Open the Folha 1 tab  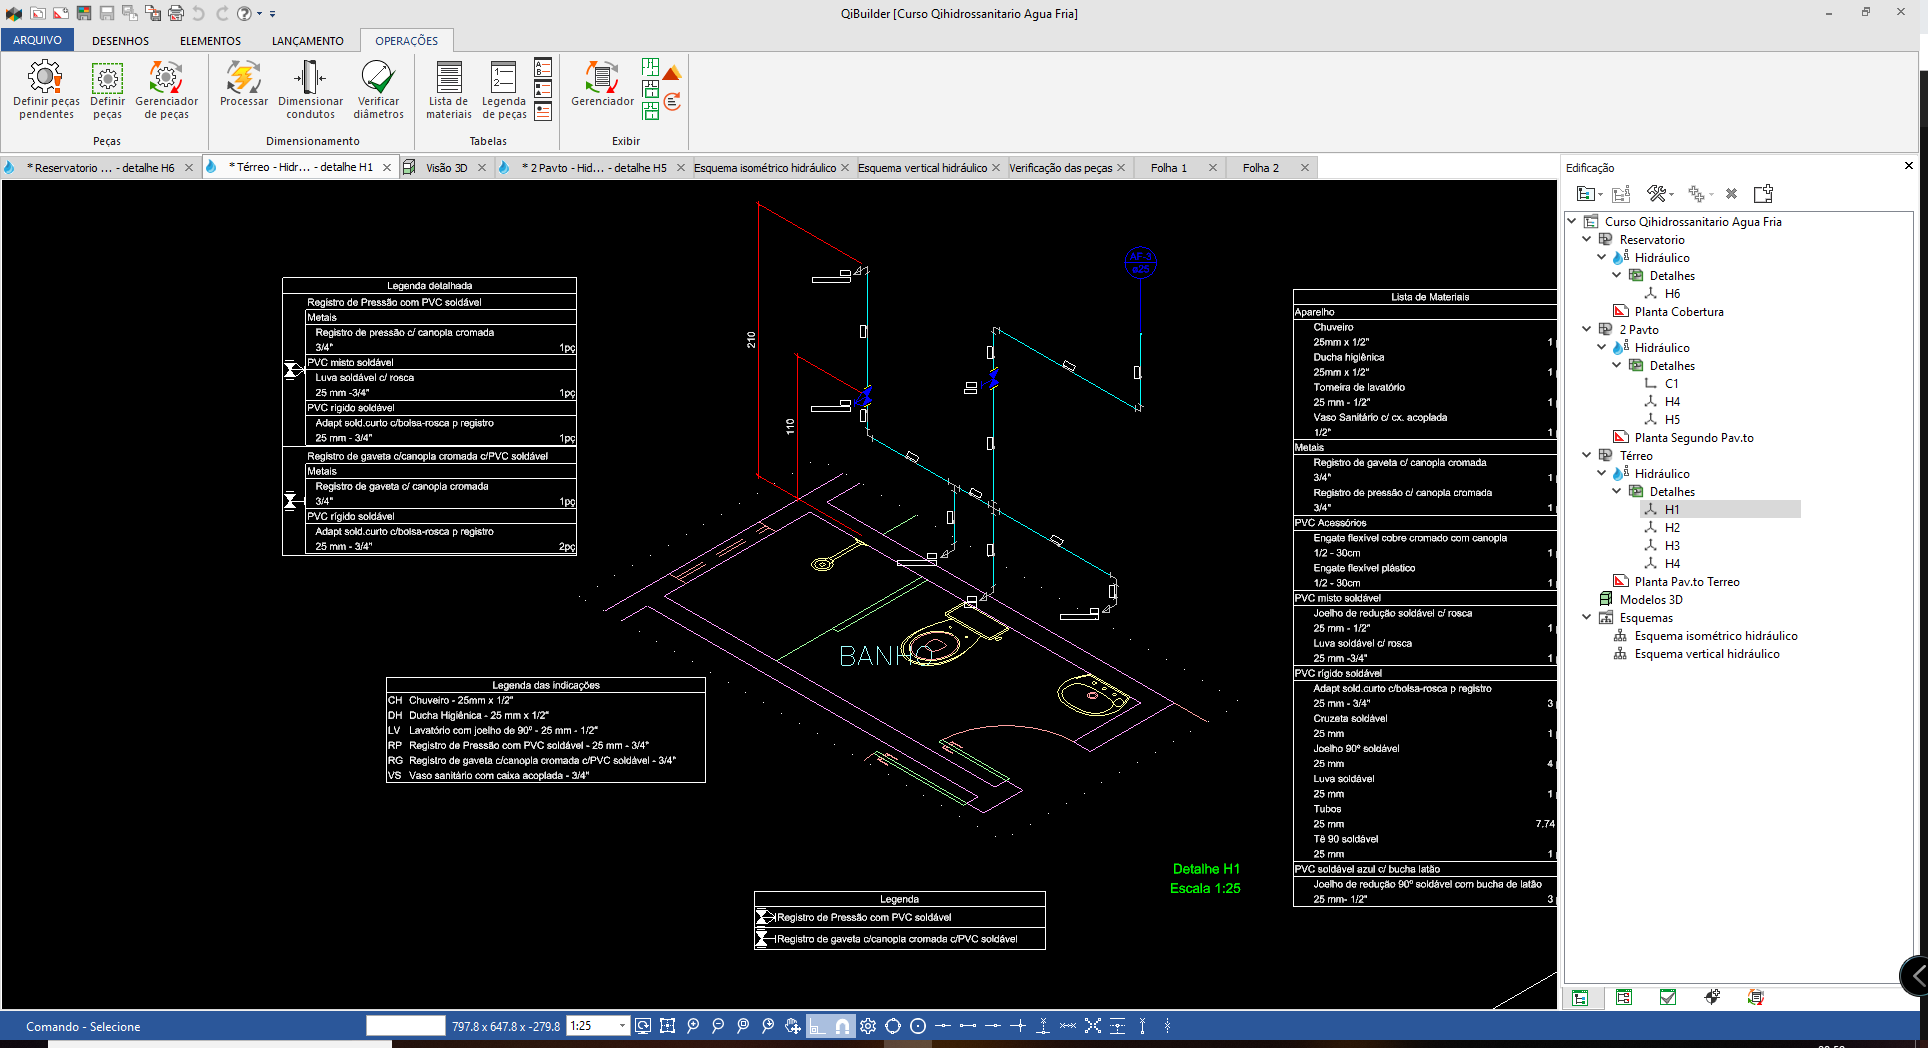(x=1168, y=167)
